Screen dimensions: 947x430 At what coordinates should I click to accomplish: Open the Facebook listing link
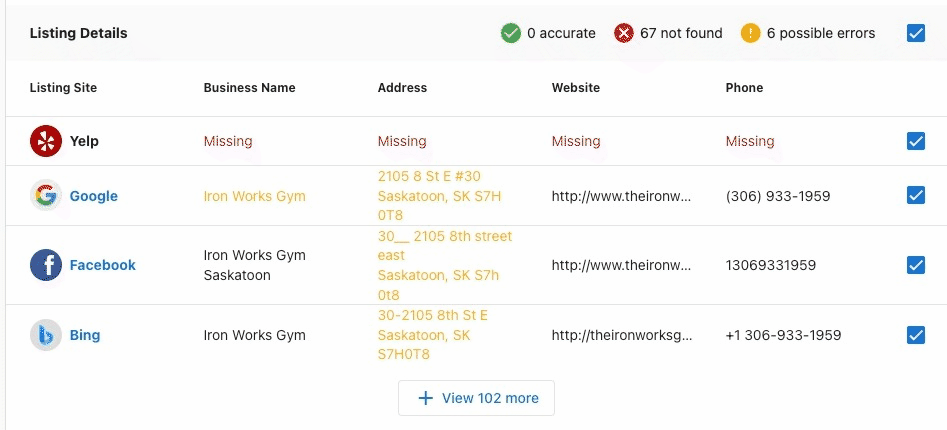coord(103,265)
